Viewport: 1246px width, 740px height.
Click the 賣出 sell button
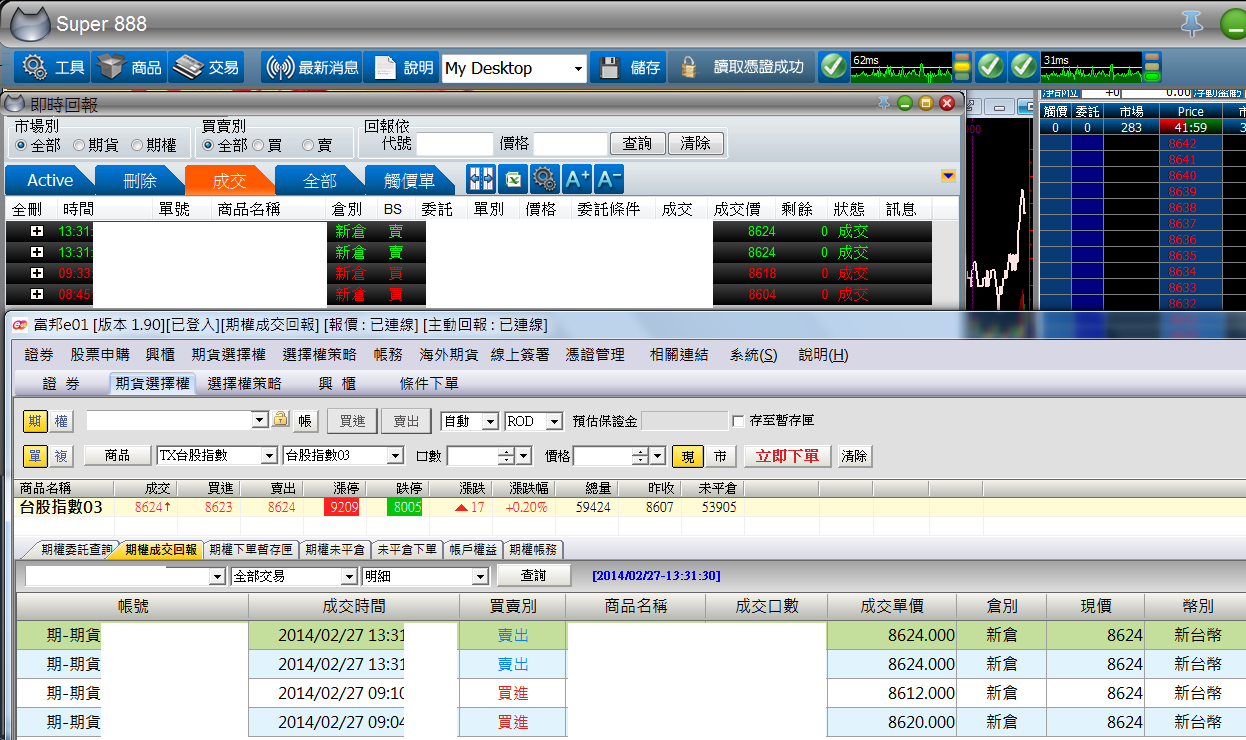[406, 421]
